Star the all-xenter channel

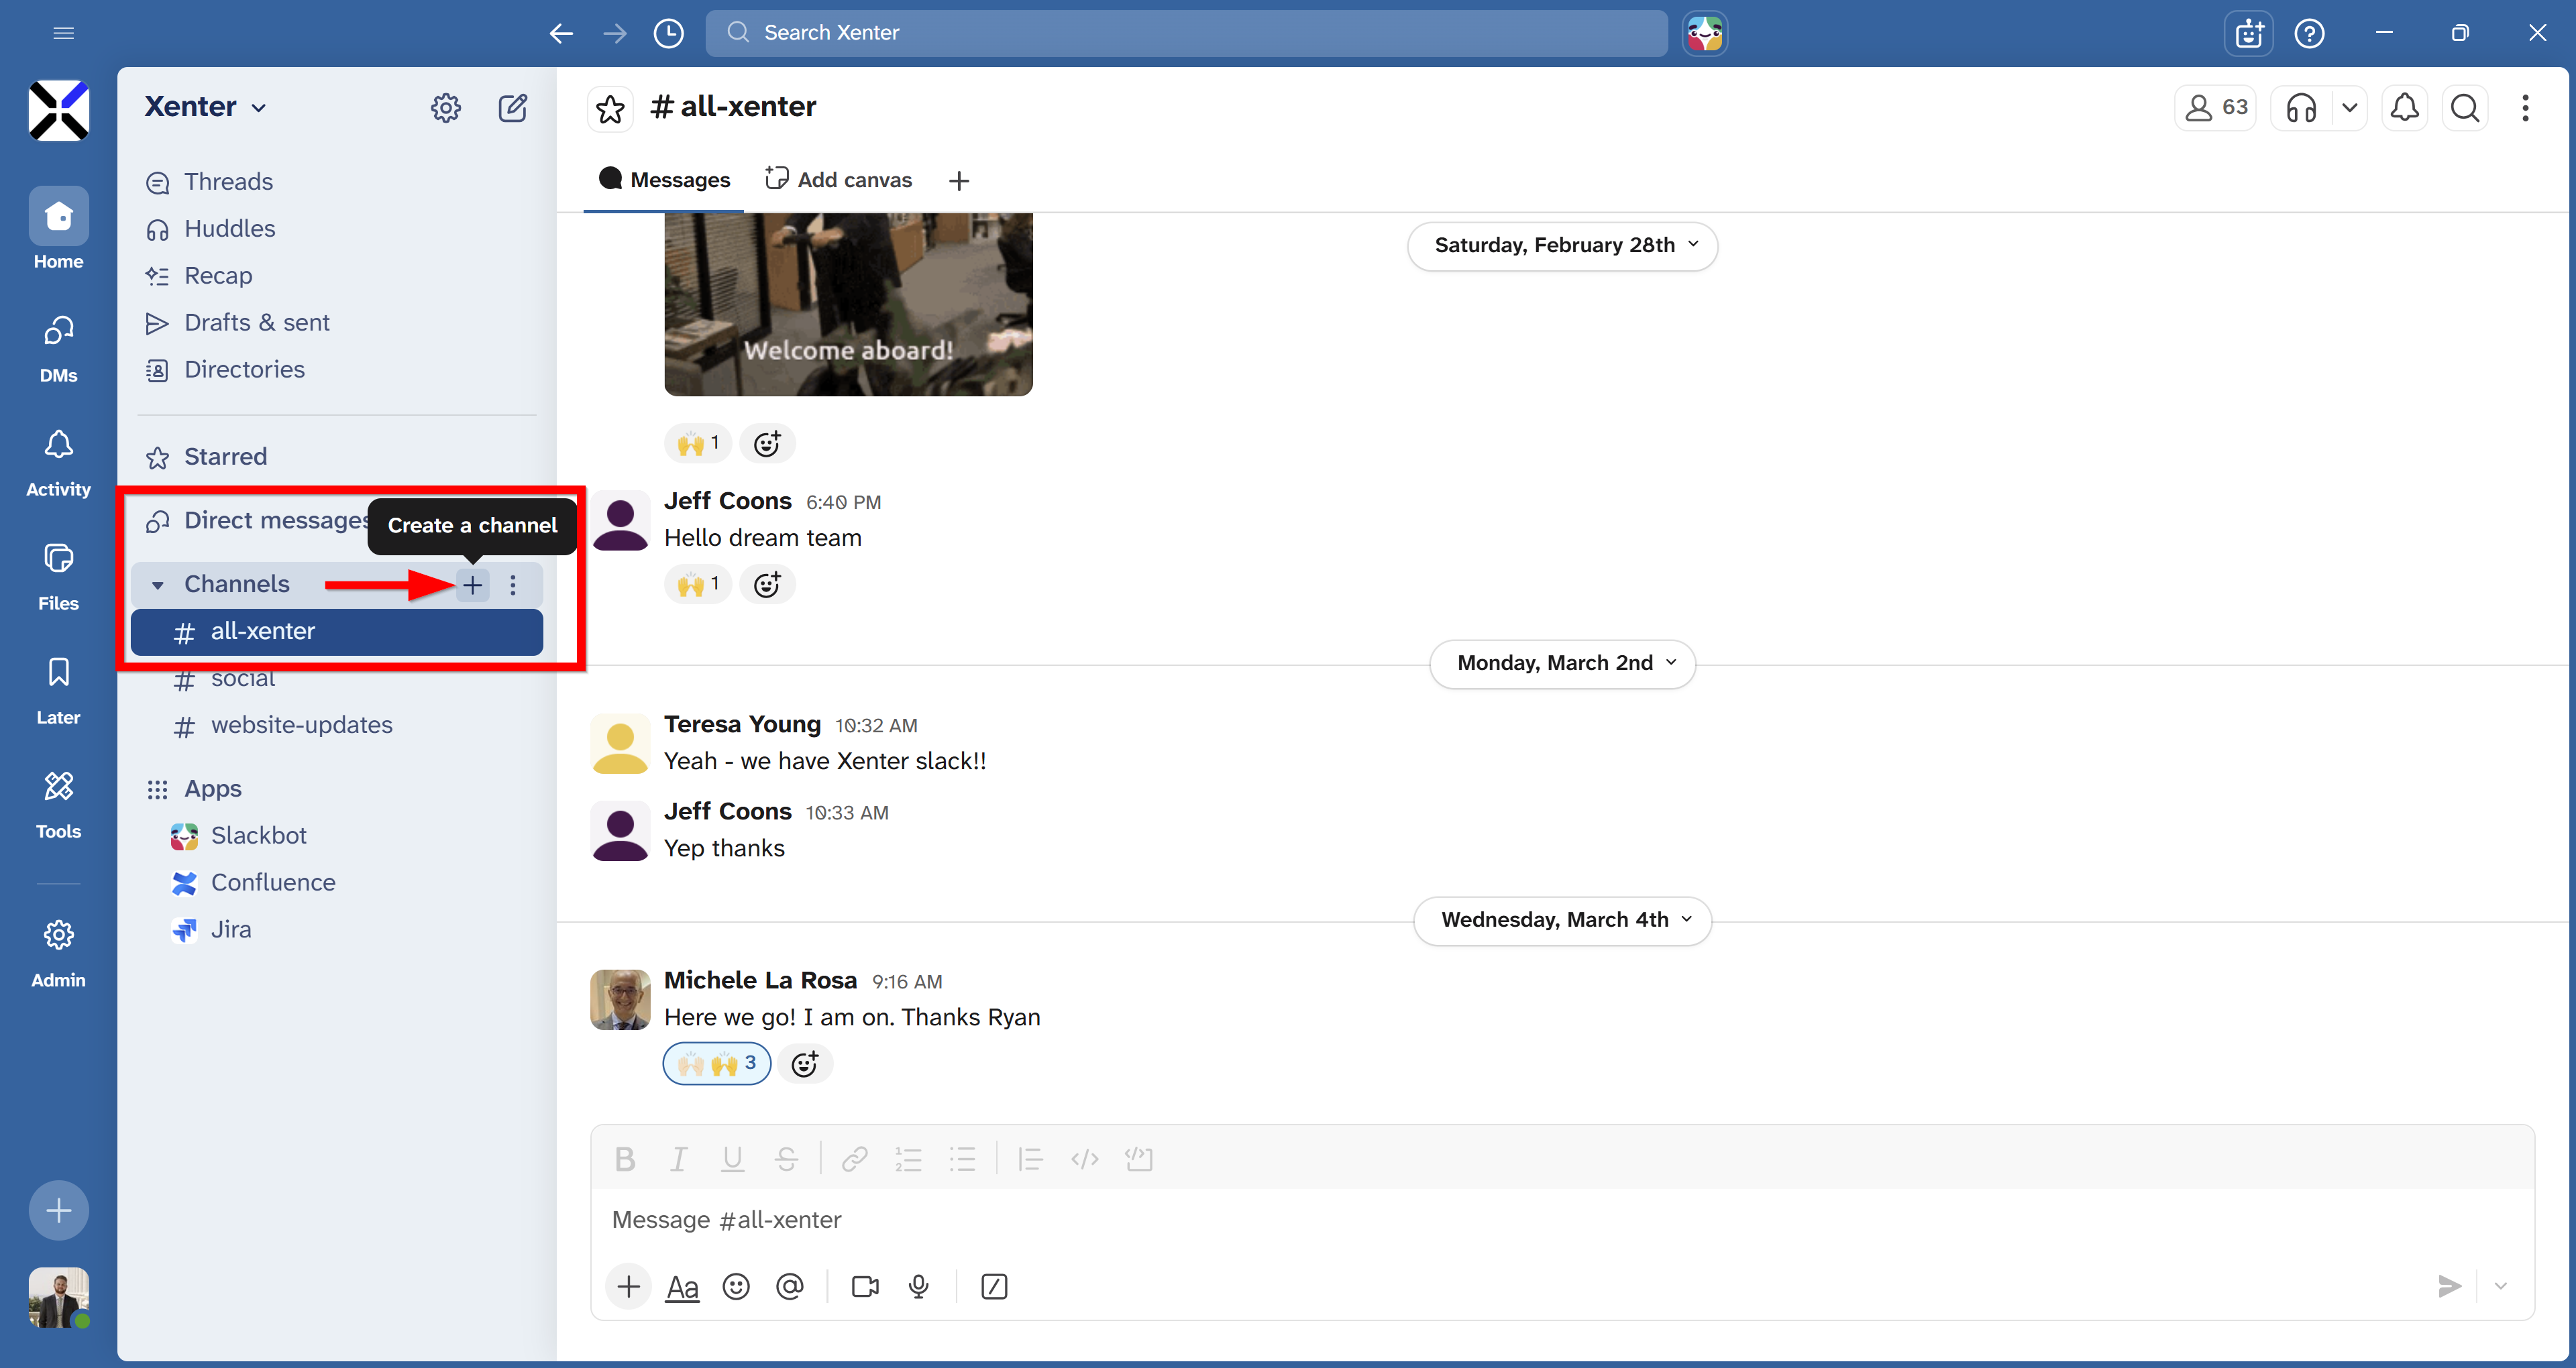tap(610, 108)
